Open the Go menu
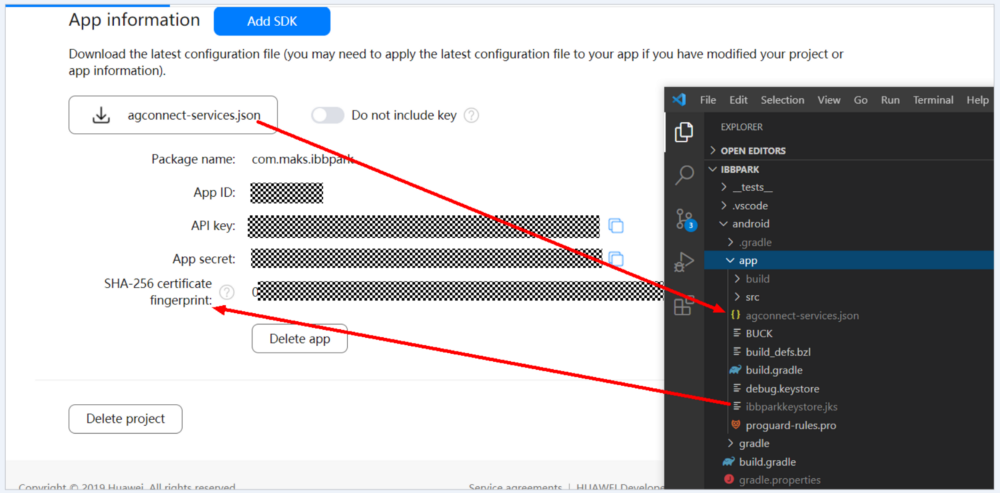The height and width of the screenshot is (493, 1000). pyautogui.click(x=860, y=100)
